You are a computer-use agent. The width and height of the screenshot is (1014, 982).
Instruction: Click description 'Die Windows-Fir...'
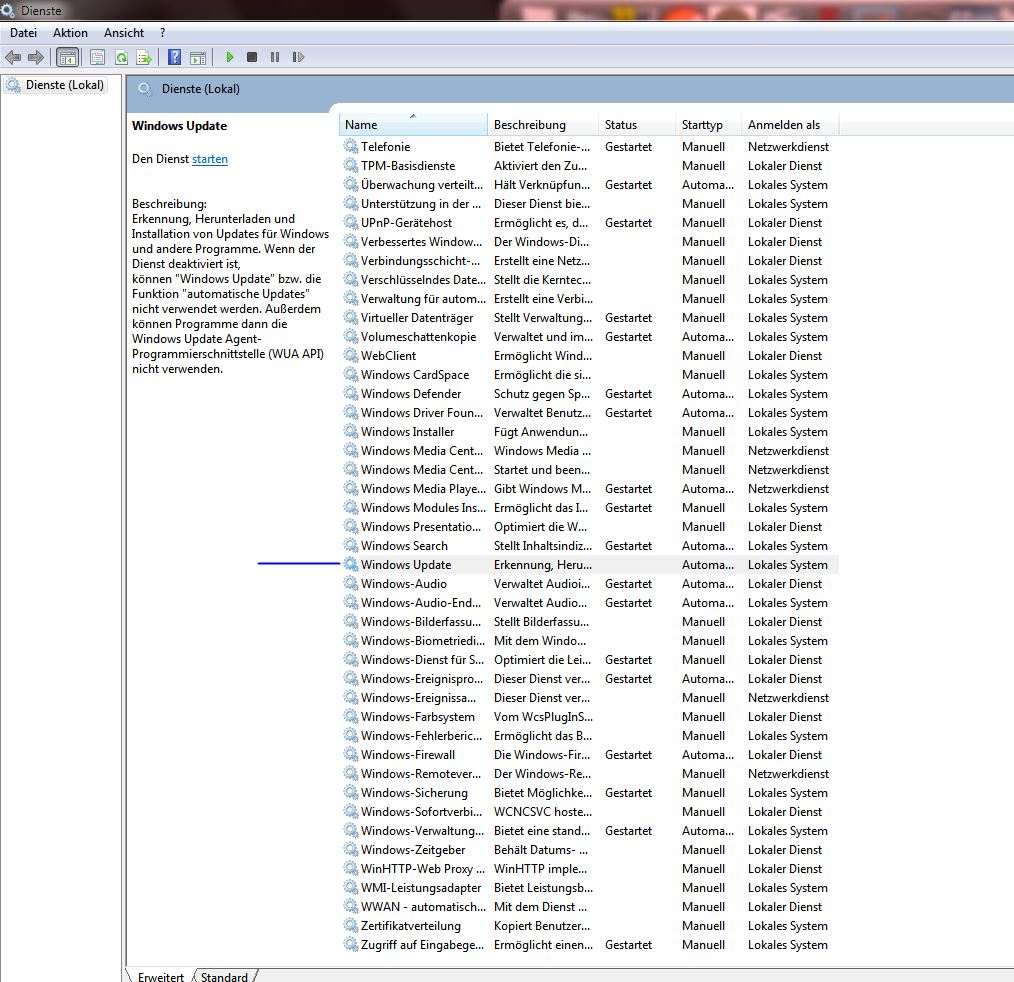542,754
